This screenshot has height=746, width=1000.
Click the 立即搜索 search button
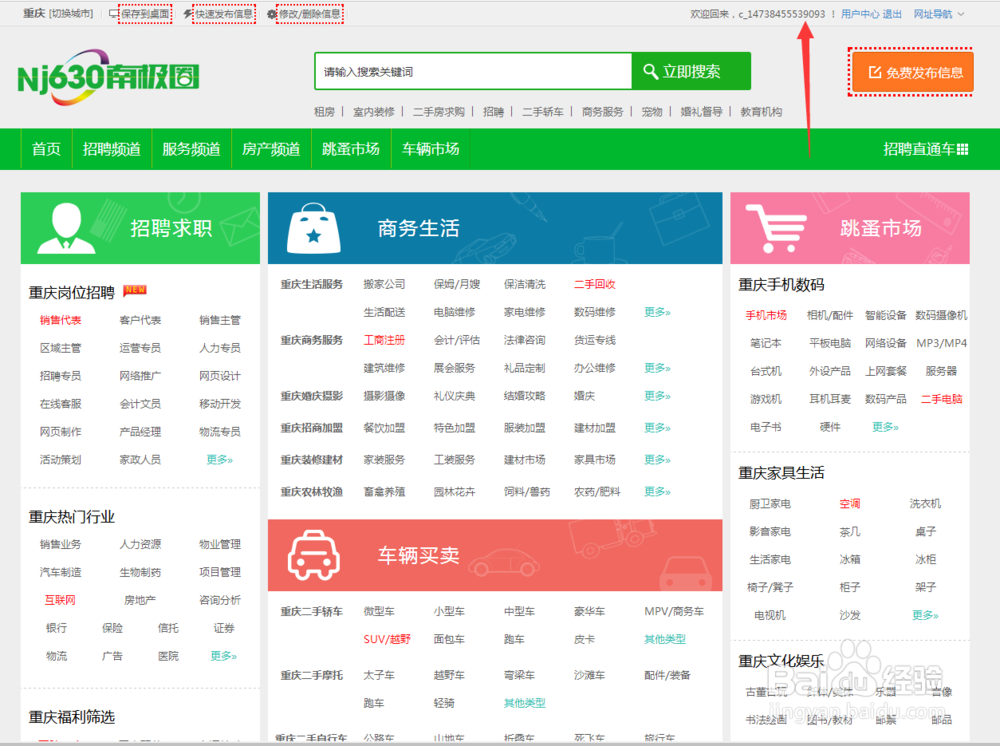point(694,72)
